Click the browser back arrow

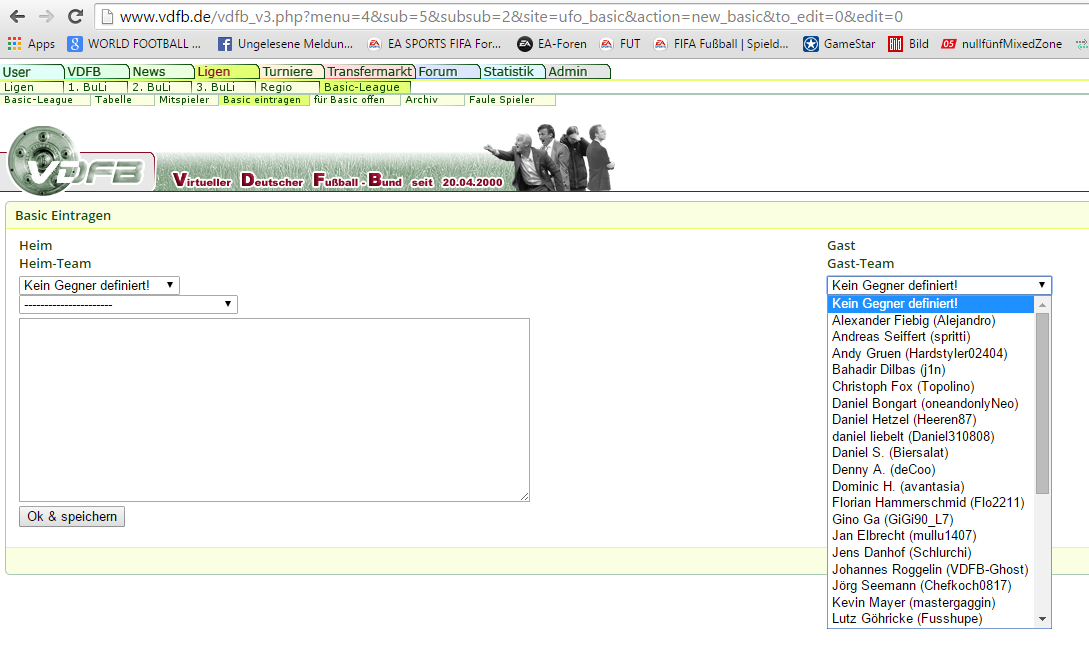pyautogui.click(x=17, y=17)
